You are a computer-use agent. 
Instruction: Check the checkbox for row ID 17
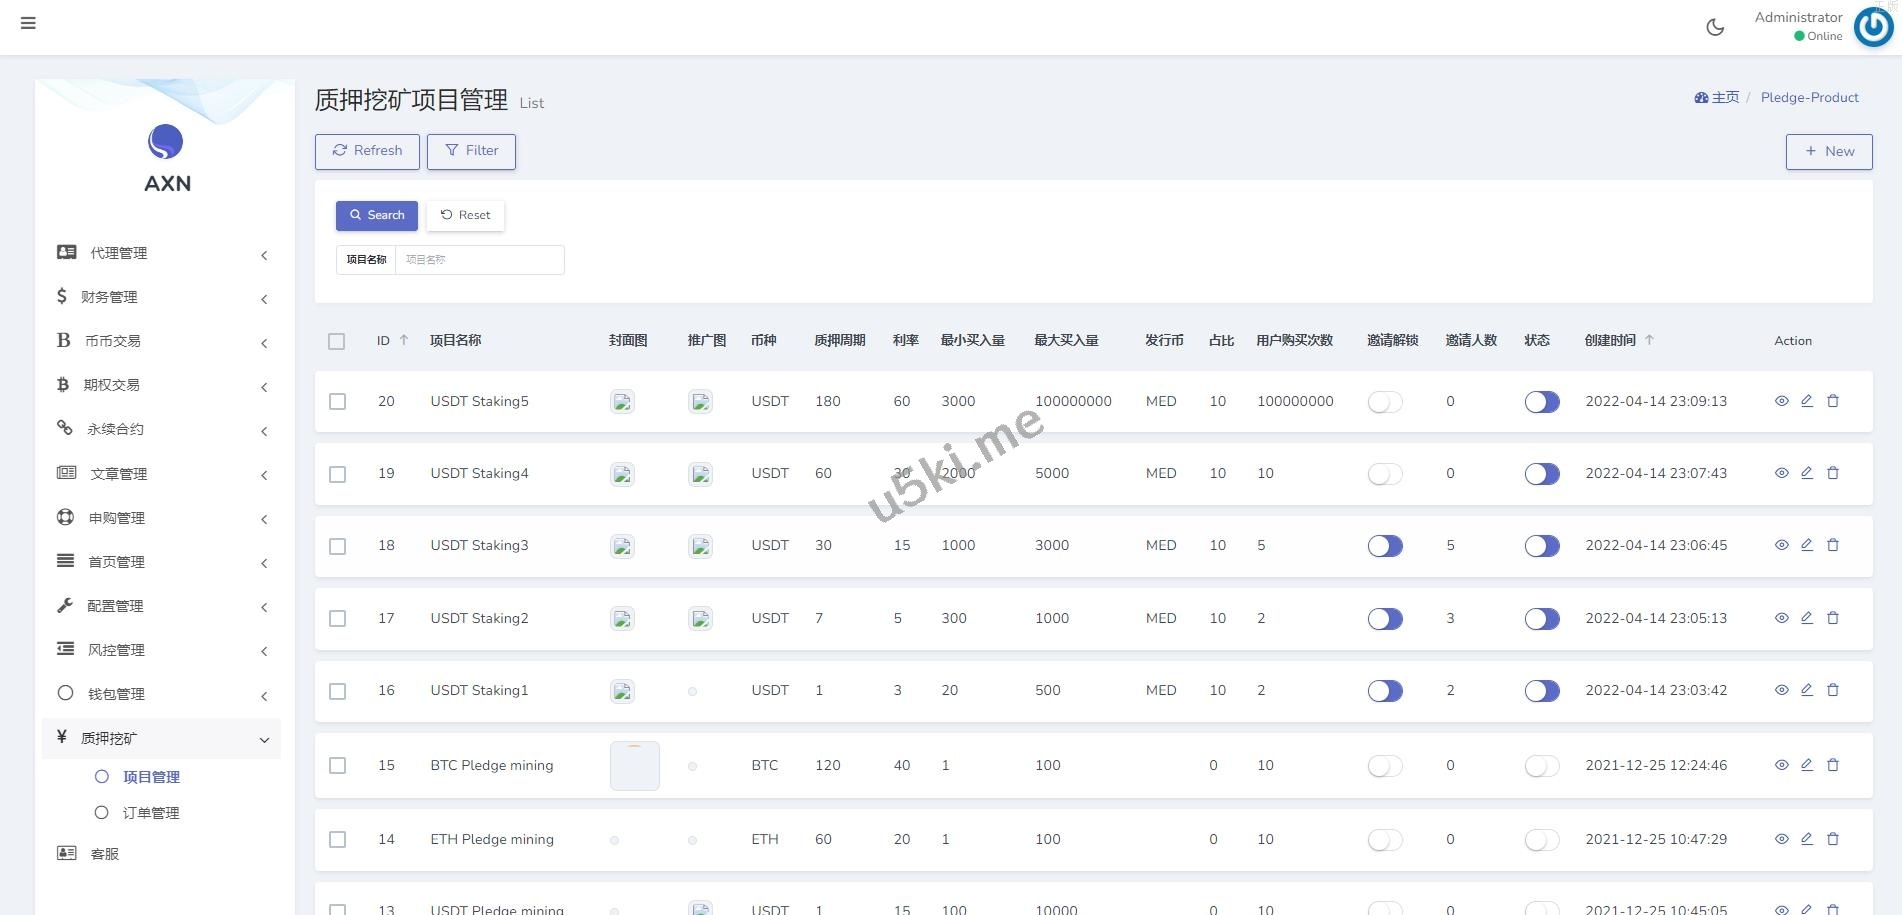tap(338, 619)
